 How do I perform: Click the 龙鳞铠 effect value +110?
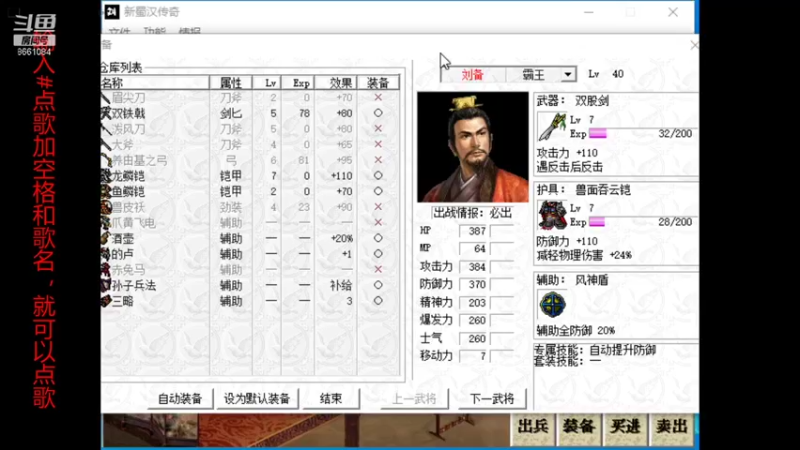click(x=341, y=176)
